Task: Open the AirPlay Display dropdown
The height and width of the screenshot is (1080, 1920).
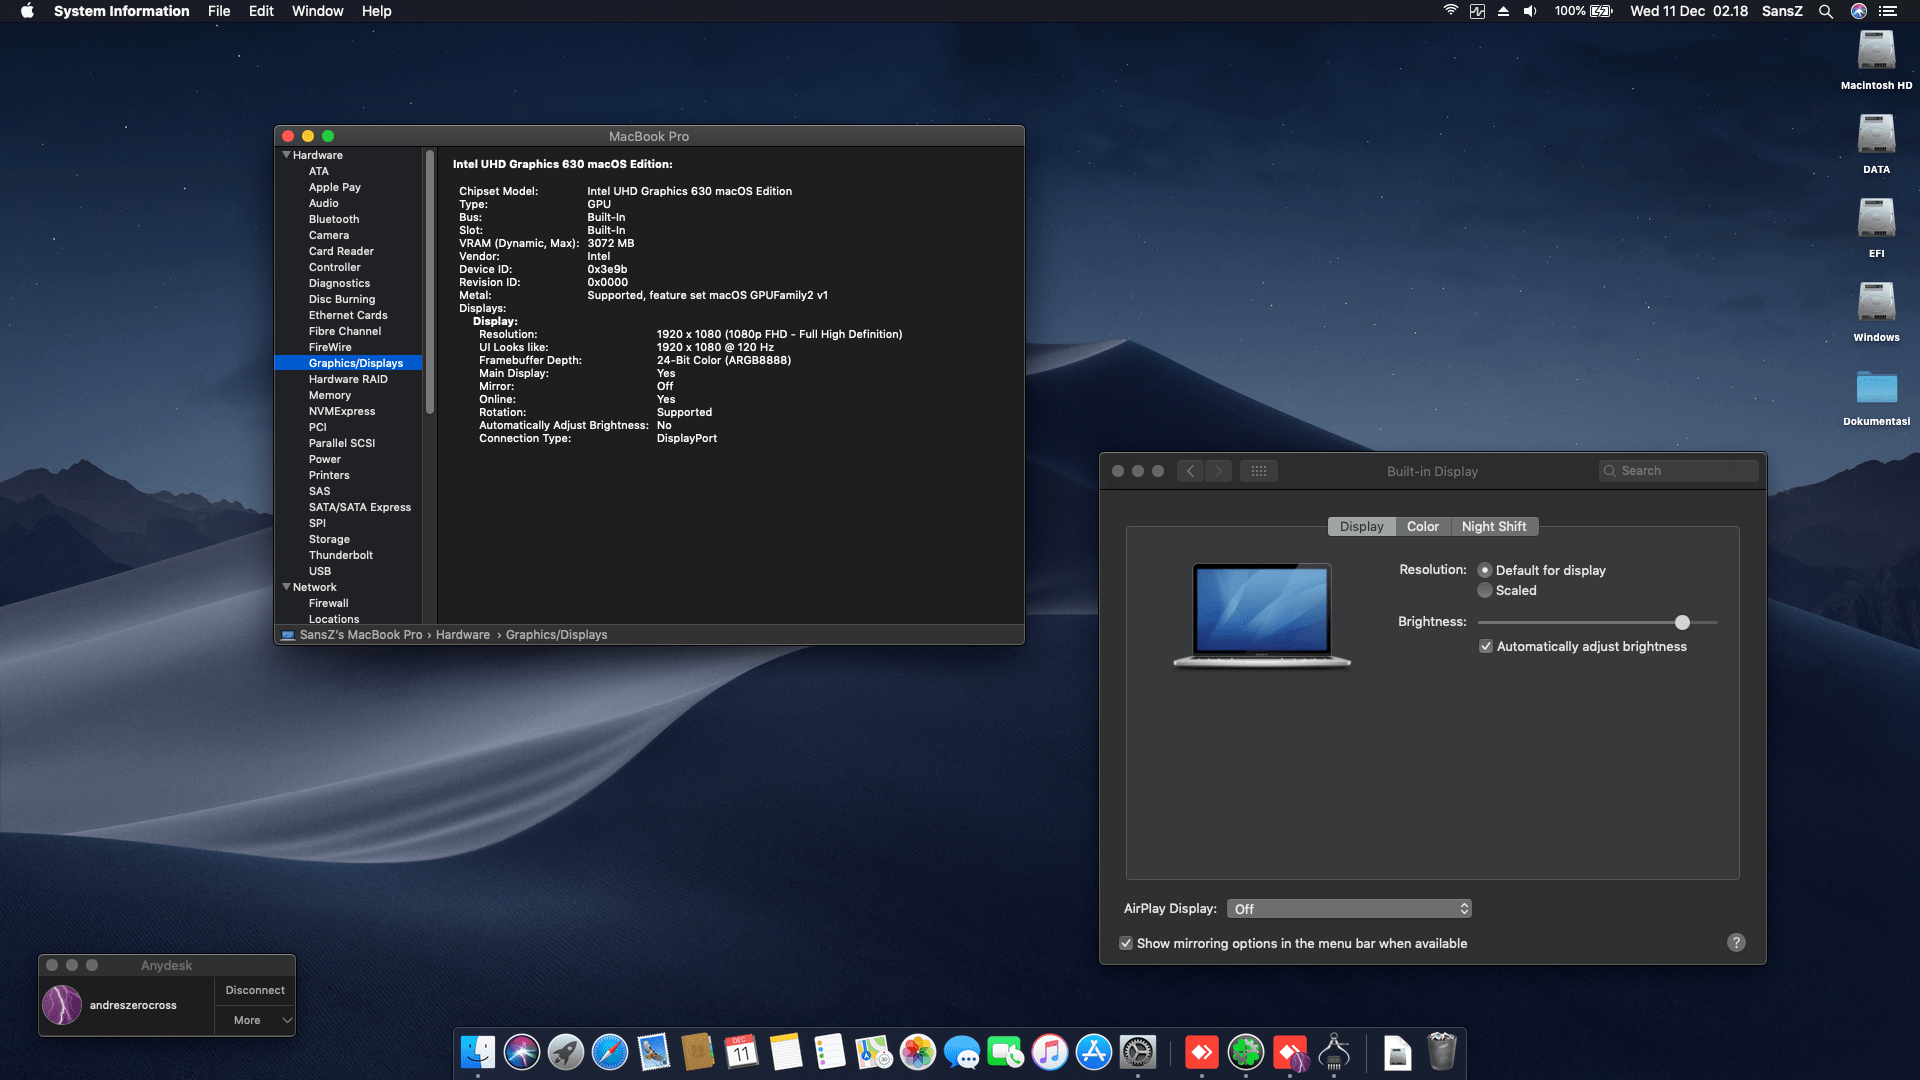Action: [1349, 908]
